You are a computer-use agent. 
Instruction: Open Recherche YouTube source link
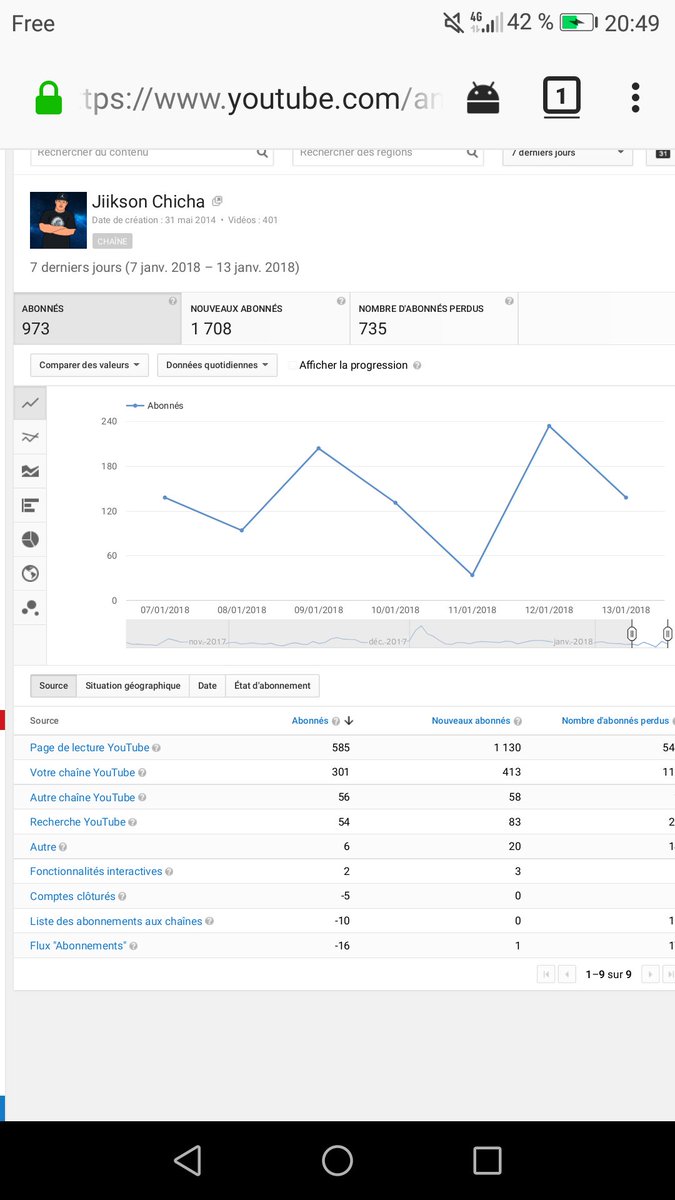[78, 822]
